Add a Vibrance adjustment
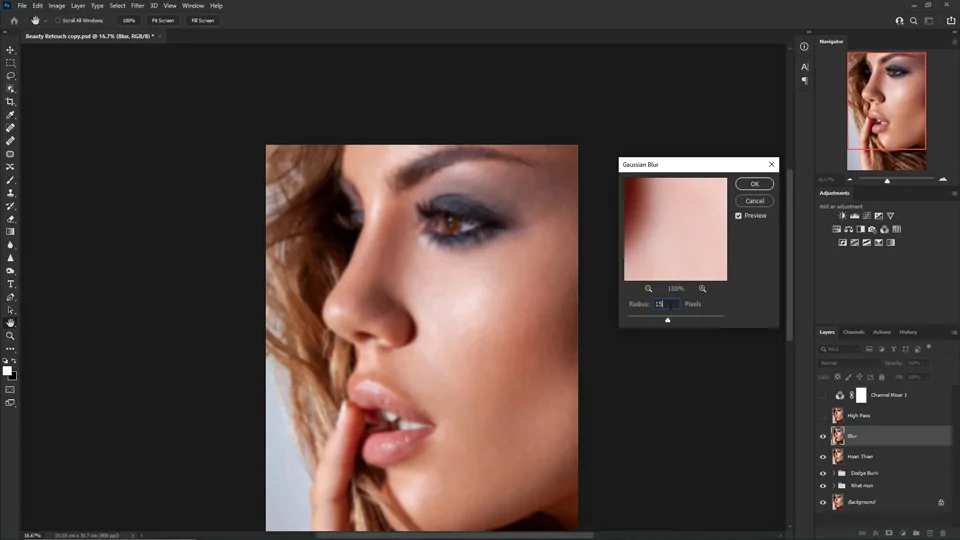The image size is (960, 540). [891, 216]
